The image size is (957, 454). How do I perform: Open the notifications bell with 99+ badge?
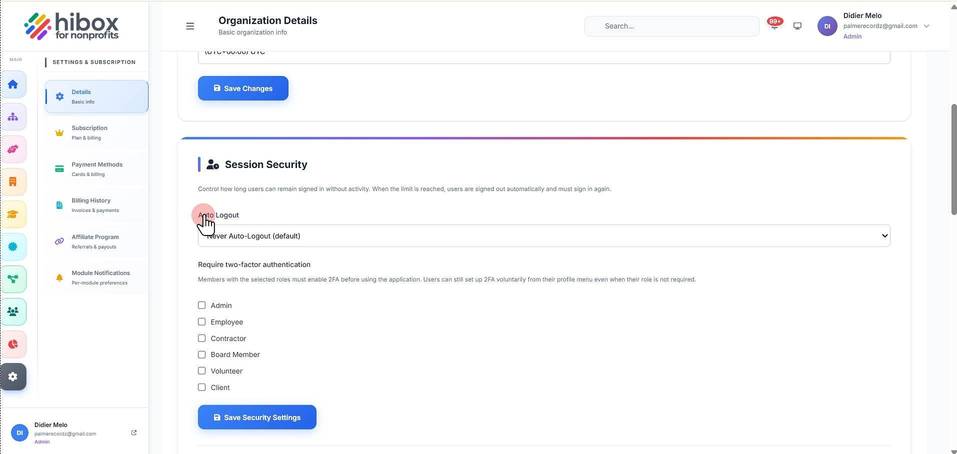775,24
